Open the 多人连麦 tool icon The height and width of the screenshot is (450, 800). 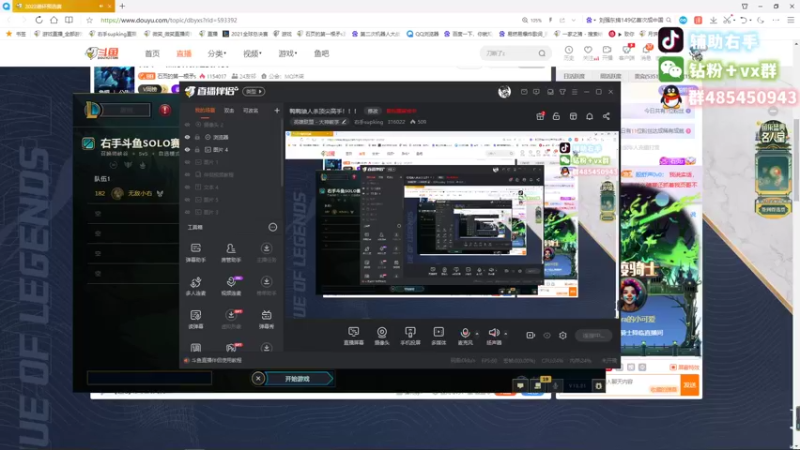[x=195, y=286]
